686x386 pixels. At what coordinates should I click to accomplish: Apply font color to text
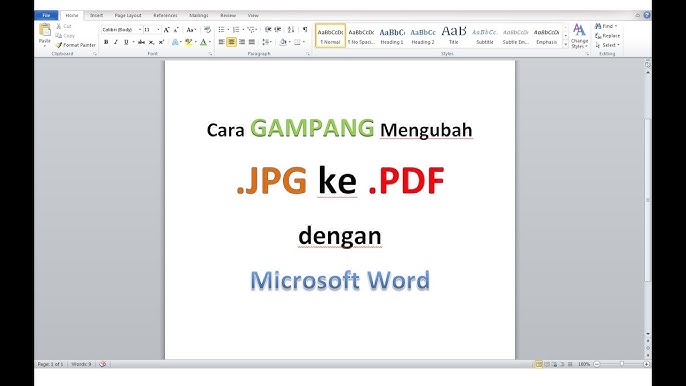tap(203, 42)
